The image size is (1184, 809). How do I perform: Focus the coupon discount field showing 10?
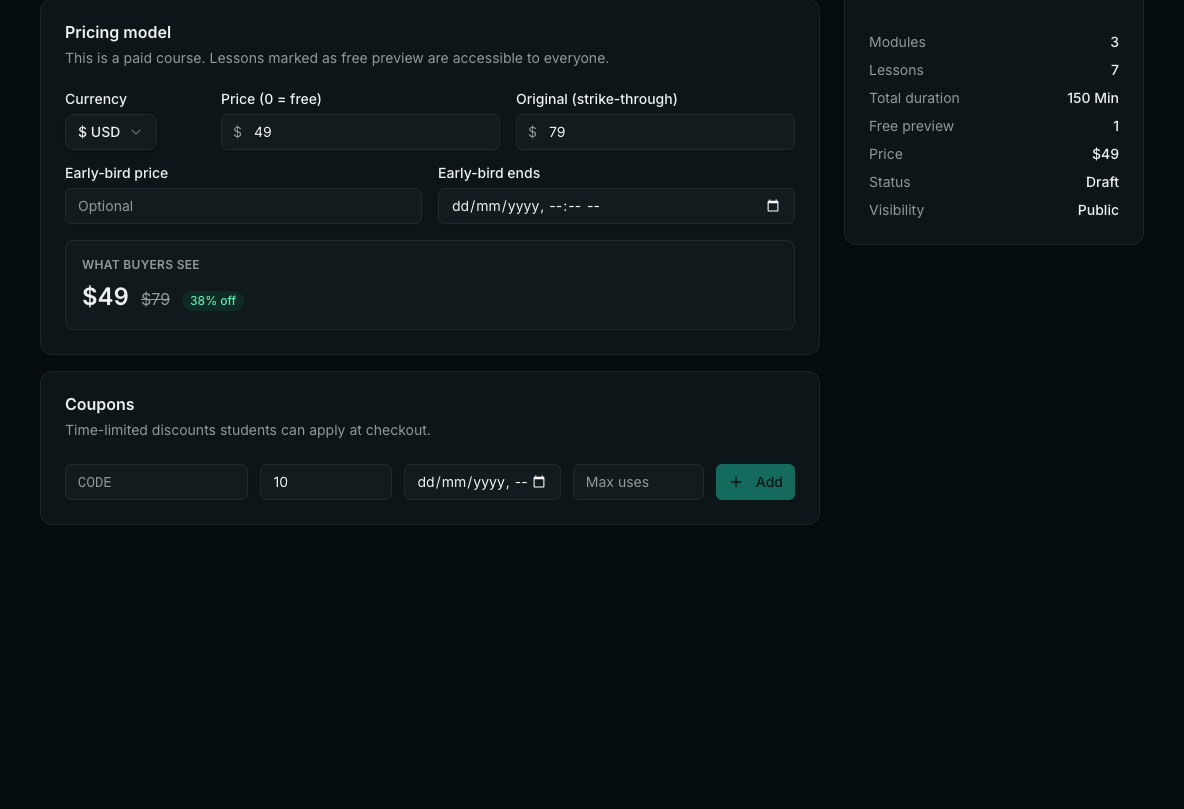click(x=326, y=482)
